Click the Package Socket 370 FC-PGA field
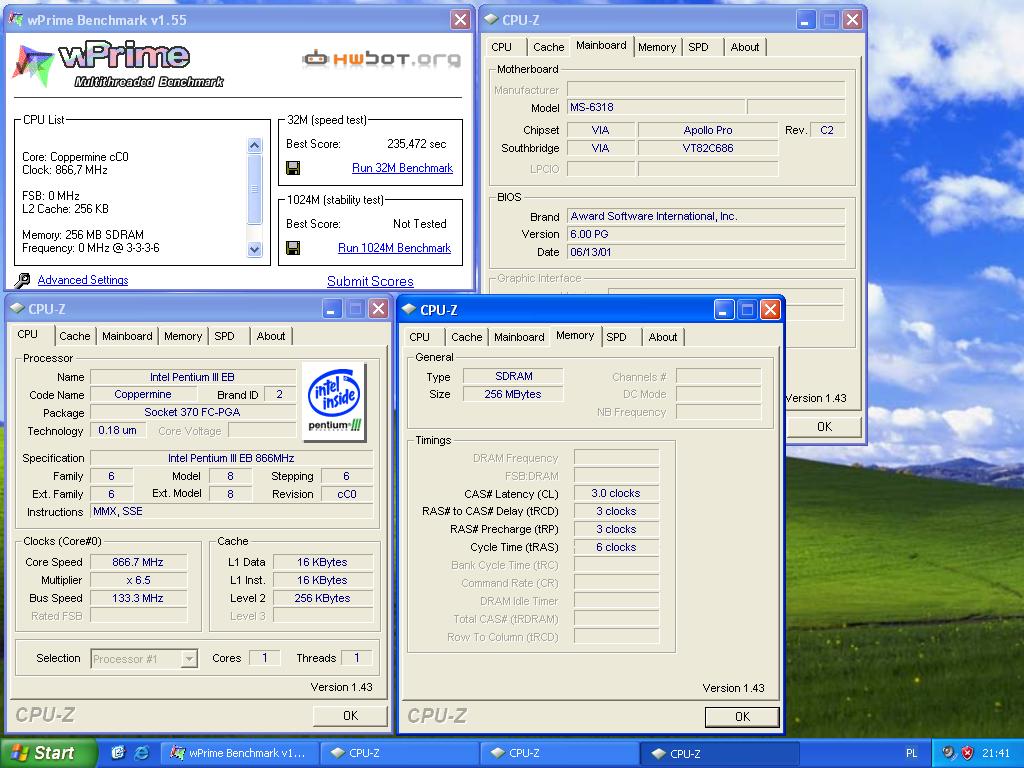The width and height of the screenshot is (1024, 768). 192,413
